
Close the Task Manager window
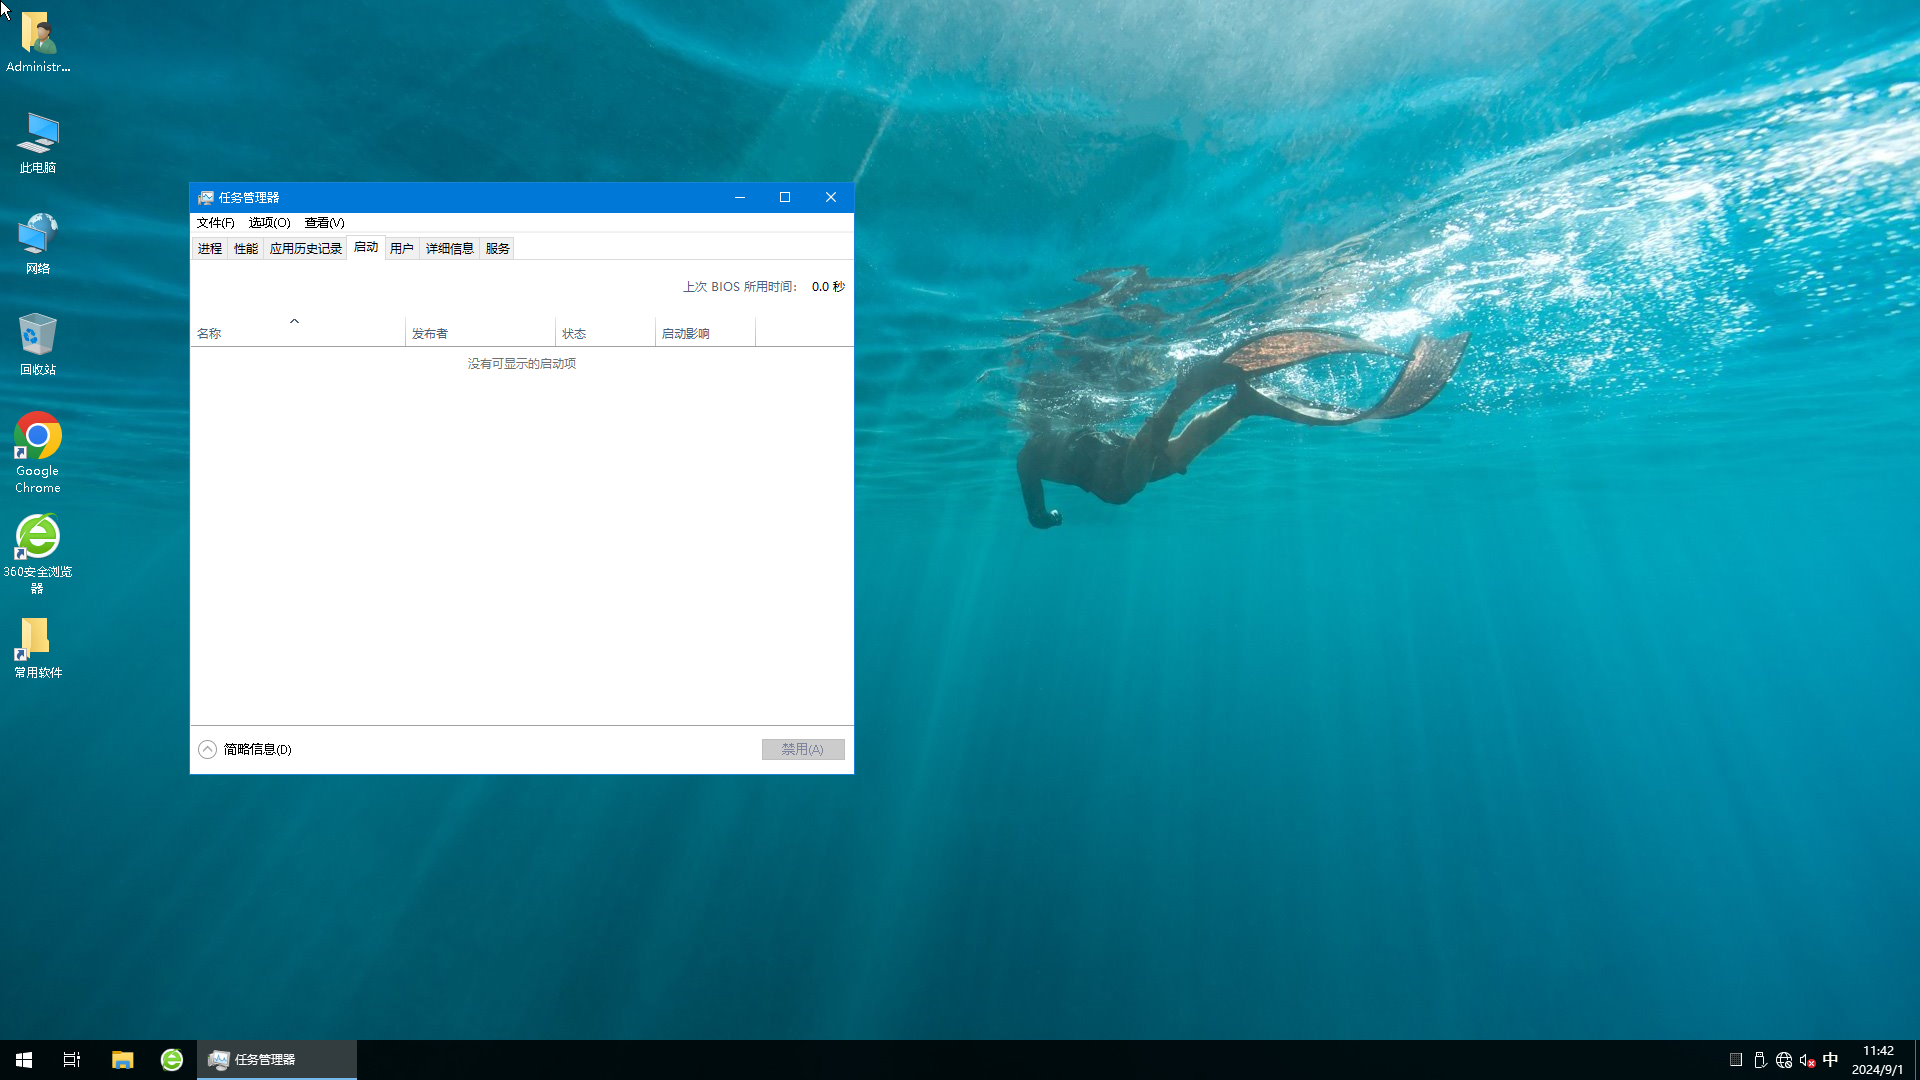pos(831,198)
